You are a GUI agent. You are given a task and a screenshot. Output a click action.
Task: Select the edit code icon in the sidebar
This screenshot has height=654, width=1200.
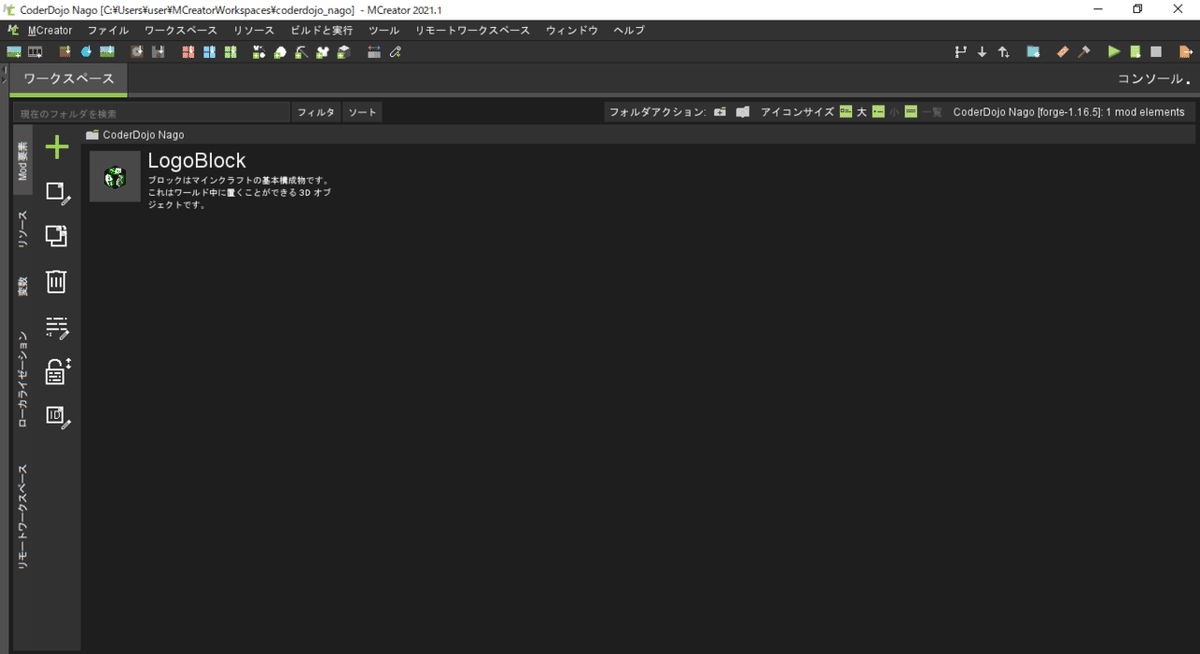56,192
